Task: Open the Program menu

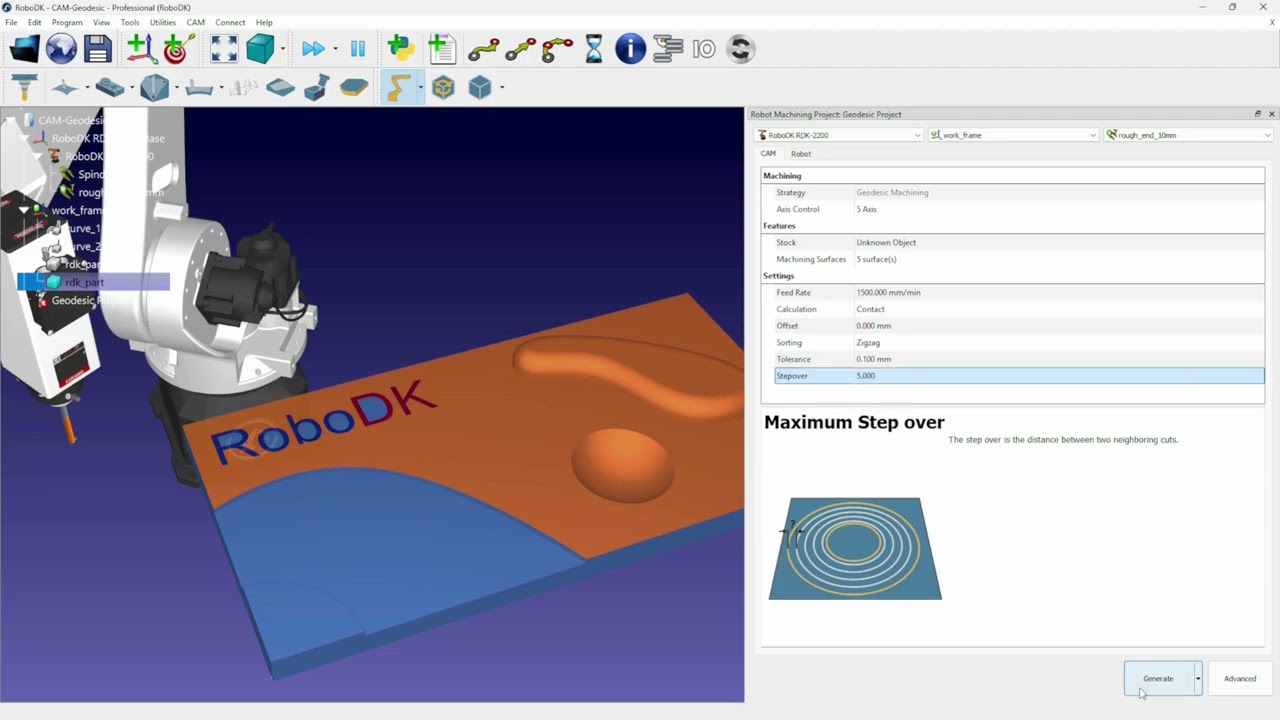Action: pyautogui.click(x=67, y=22)
